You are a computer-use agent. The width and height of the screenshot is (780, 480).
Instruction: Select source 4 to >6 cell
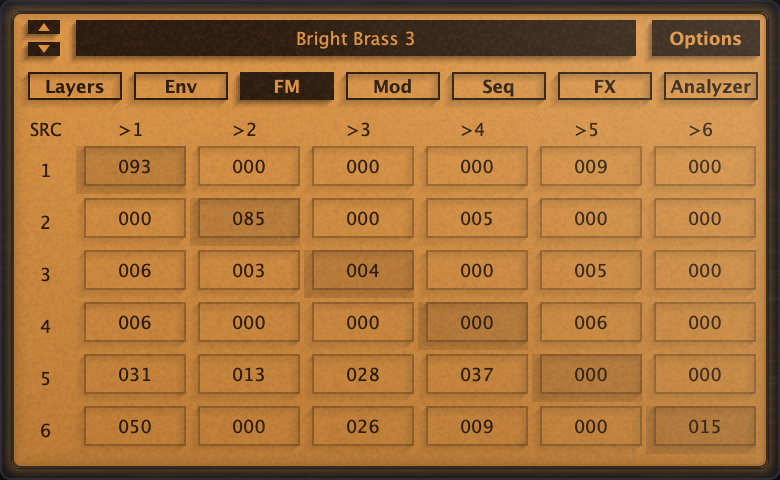(704, 322)
